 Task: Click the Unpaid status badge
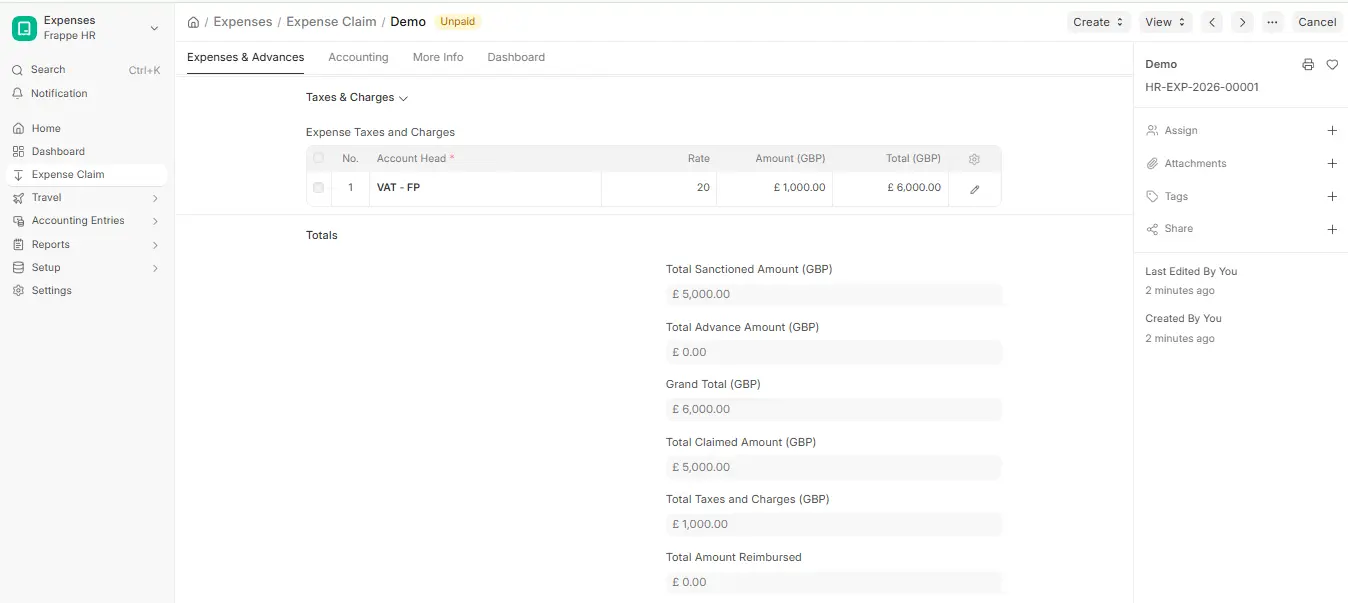point(458,21)
